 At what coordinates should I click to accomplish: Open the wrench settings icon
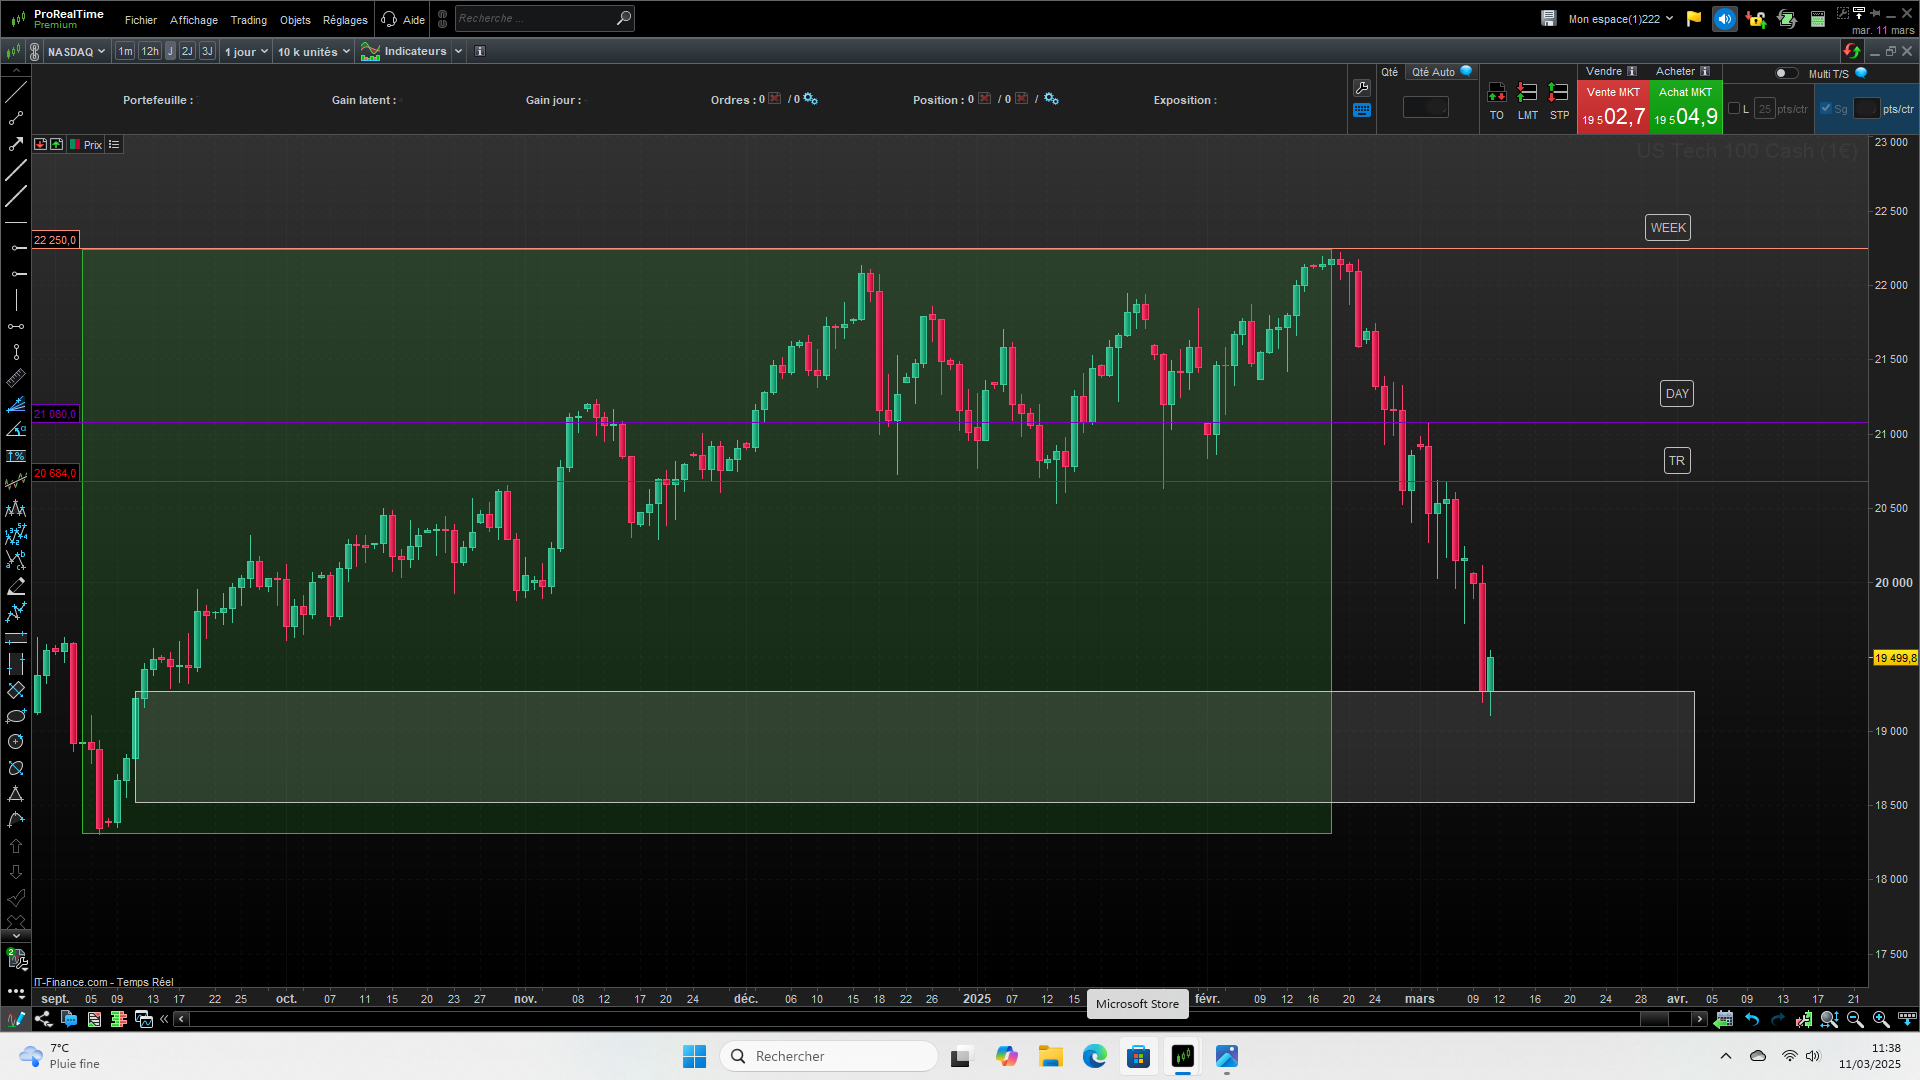(1361, 88)
